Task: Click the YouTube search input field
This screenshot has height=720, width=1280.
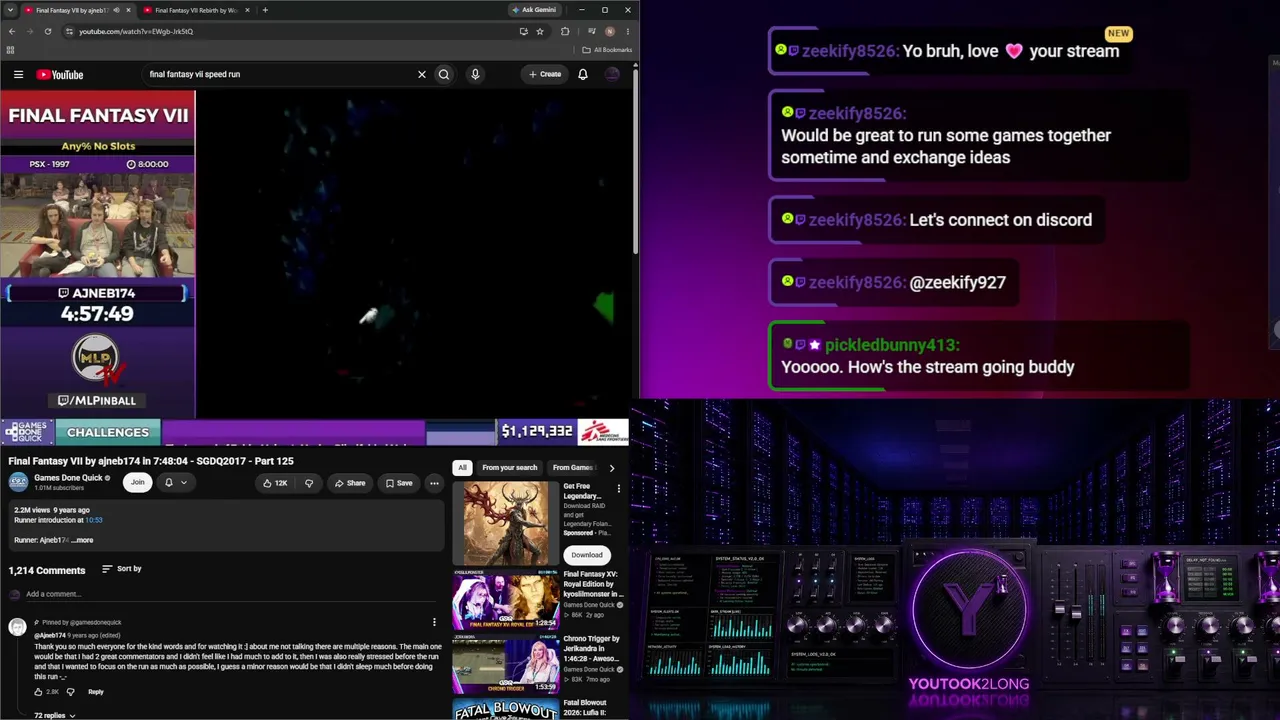Action: tap(280, 74)
